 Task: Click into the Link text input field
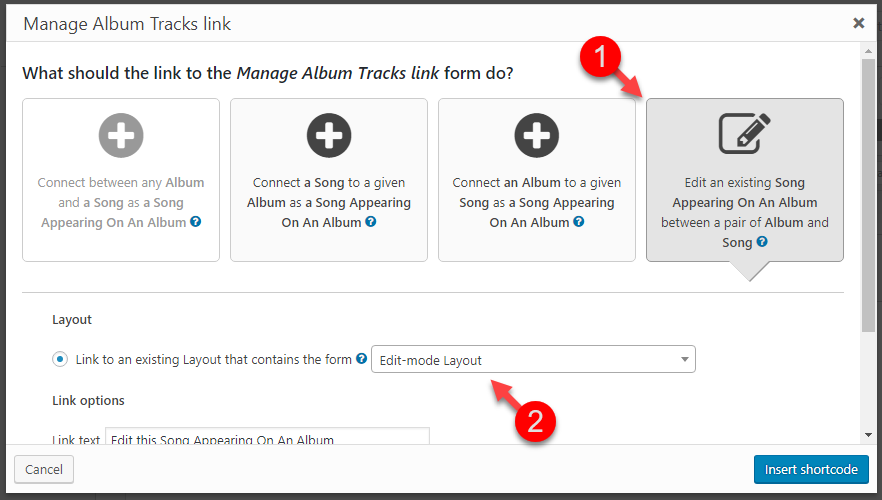pyautogui.click(x=268, y=436)
